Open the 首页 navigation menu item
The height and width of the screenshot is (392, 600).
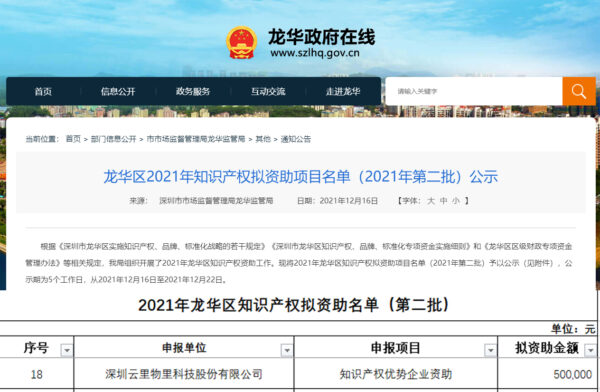[43, 91]
